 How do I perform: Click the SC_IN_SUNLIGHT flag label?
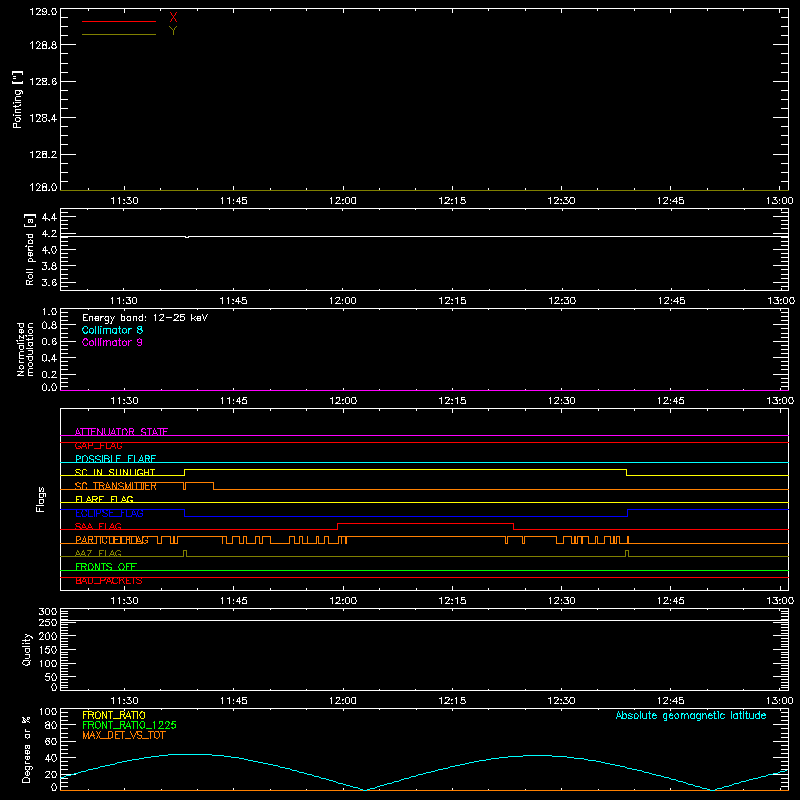pyautogui.click(x=115, y=472)
